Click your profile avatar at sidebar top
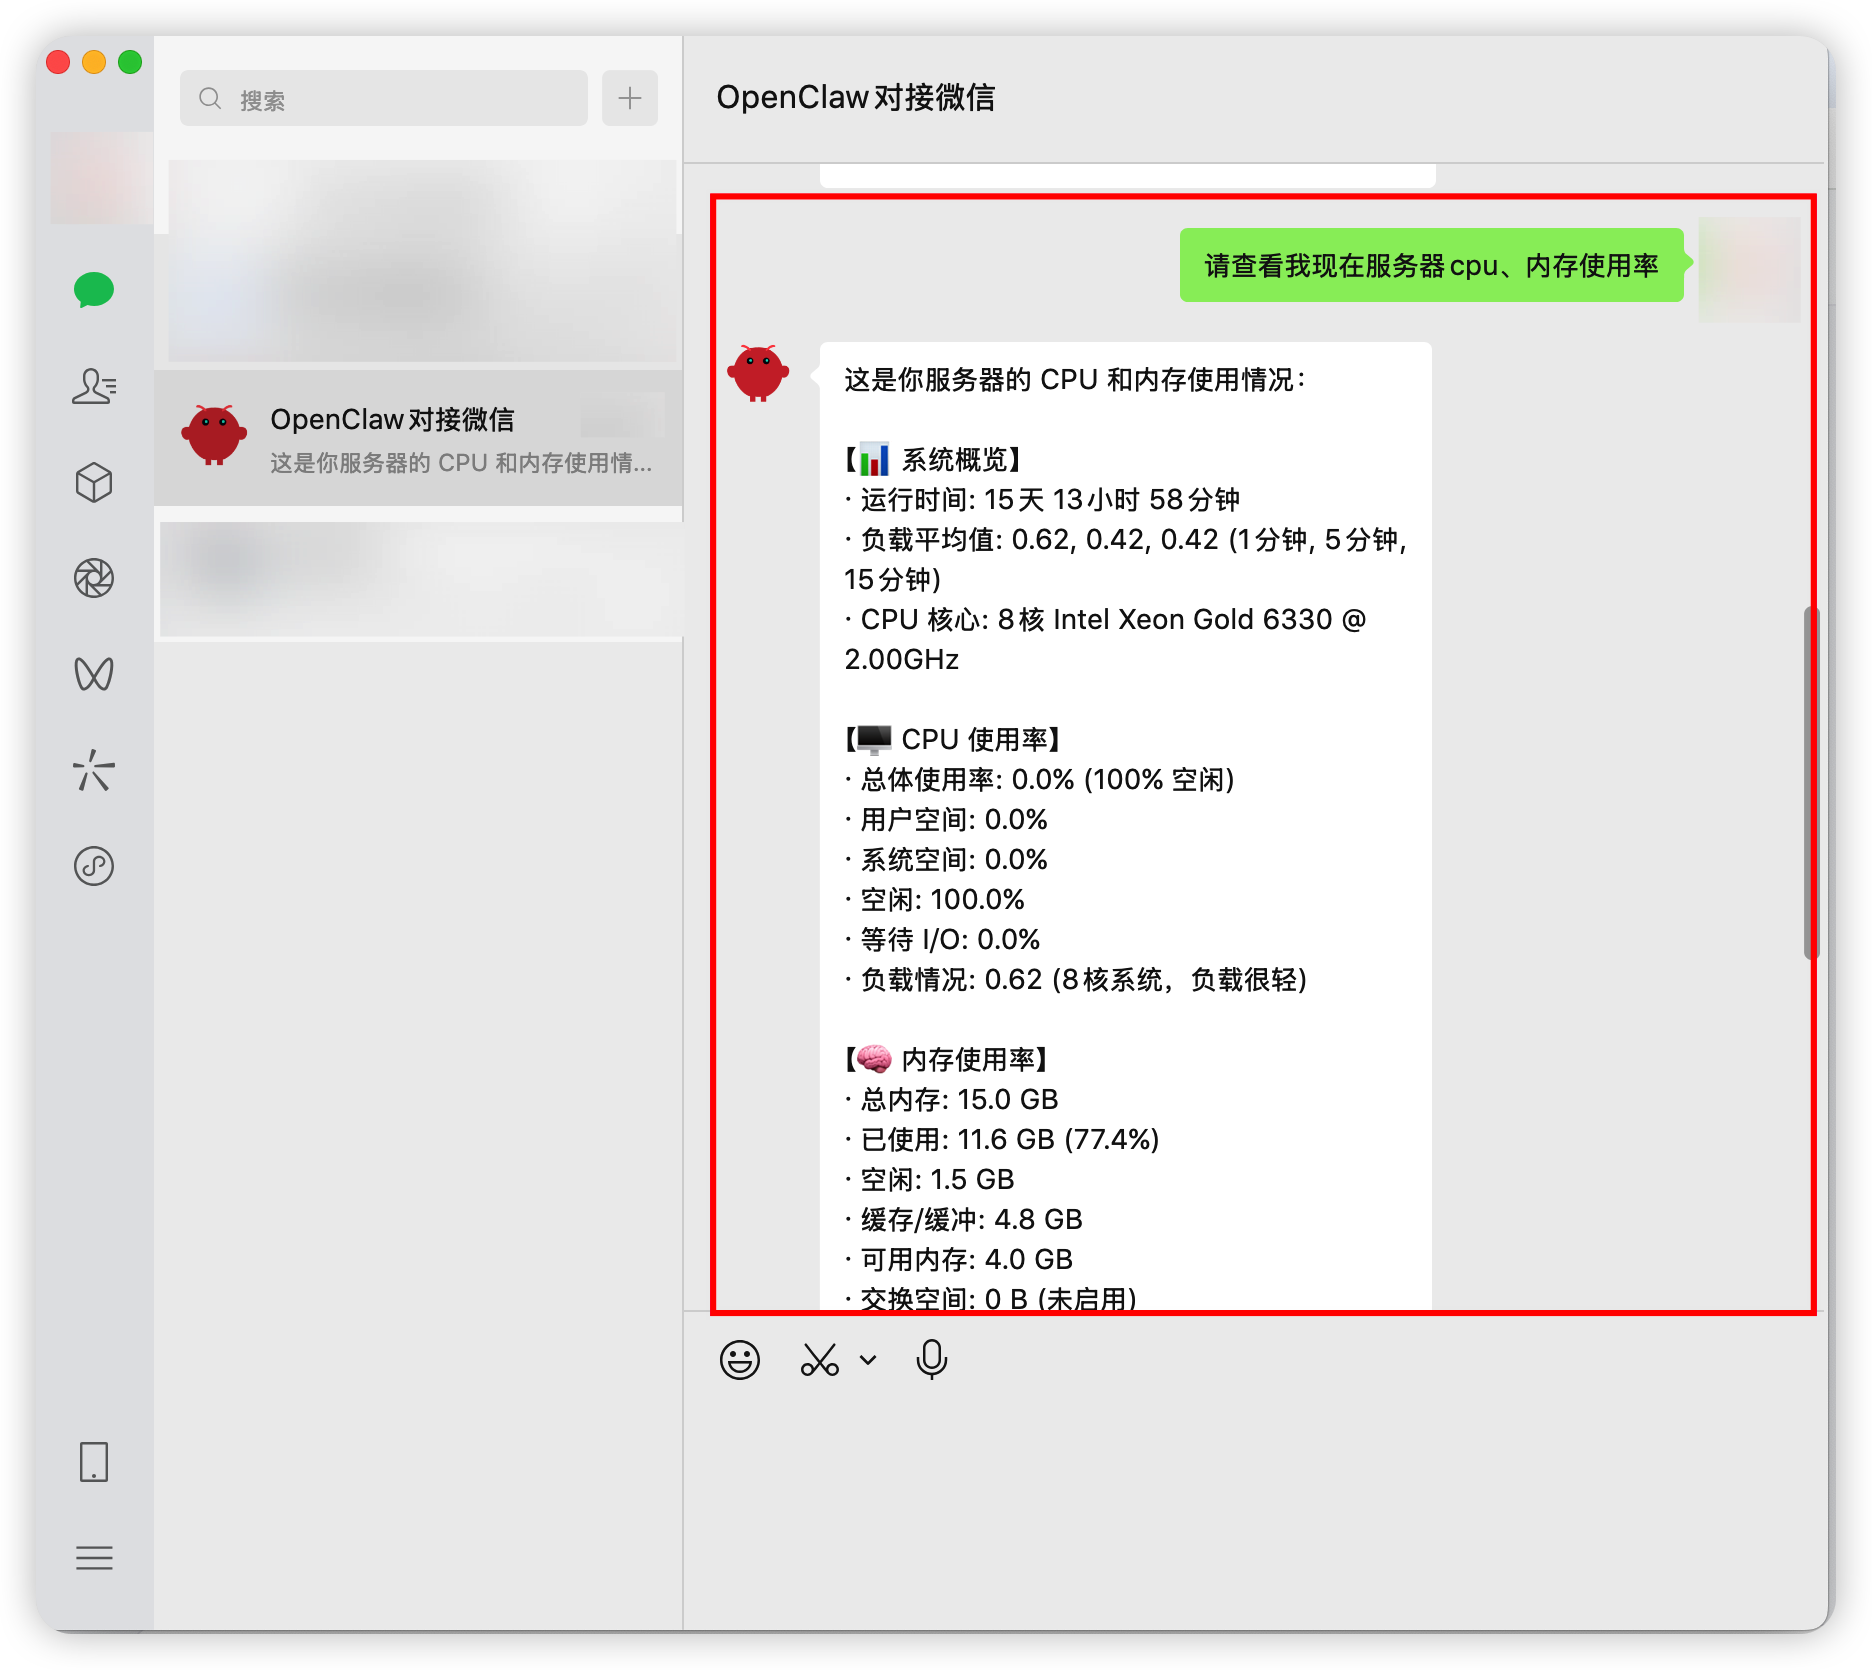The image size is (1872, 1670). [100, 178]
